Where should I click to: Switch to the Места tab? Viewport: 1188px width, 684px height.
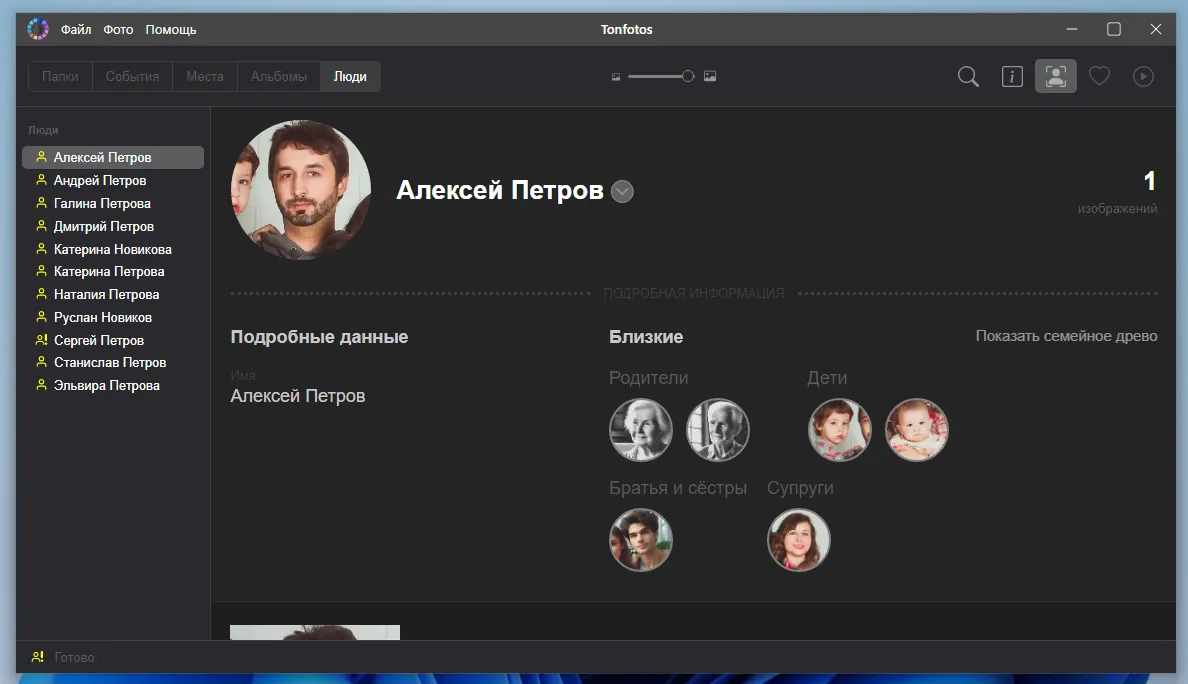point(204,77)
